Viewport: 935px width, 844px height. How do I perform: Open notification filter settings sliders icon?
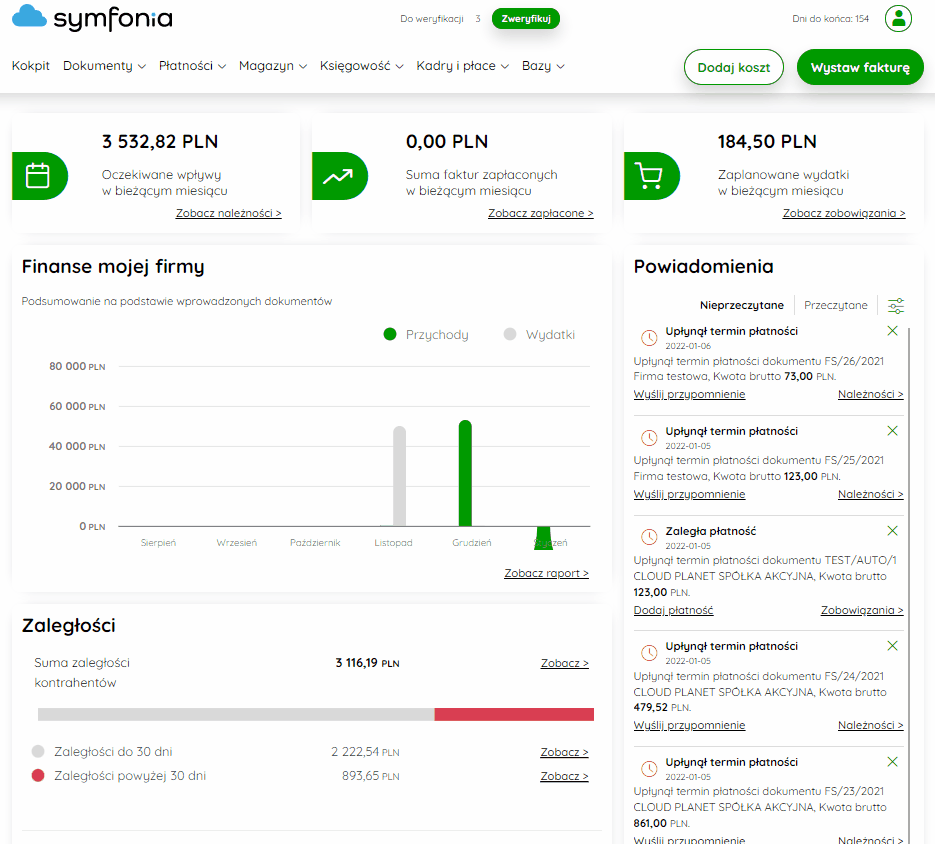pyautogui.click(x=896, y=305)
